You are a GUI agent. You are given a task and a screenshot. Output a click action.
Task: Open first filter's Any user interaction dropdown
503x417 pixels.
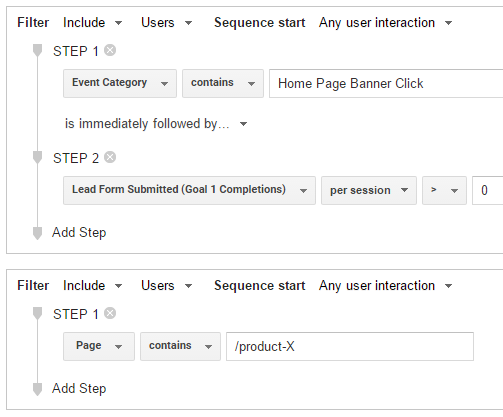[x=385, y=23]
